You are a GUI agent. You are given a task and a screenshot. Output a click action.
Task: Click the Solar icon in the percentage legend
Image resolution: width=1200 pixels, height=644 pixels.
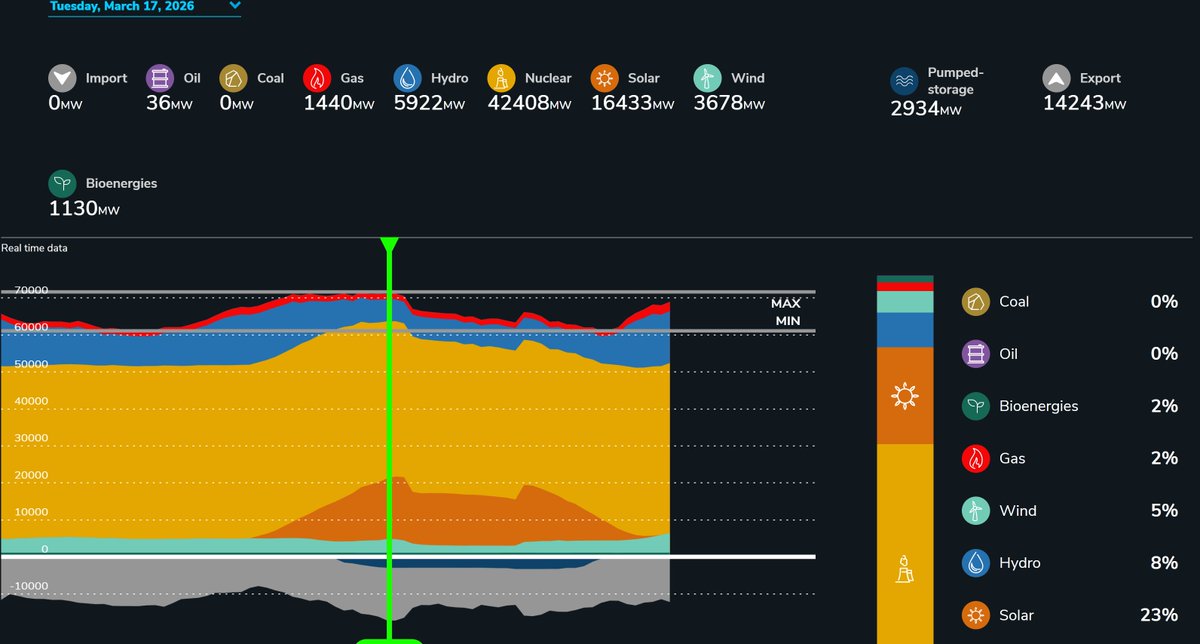pos(976,615)
